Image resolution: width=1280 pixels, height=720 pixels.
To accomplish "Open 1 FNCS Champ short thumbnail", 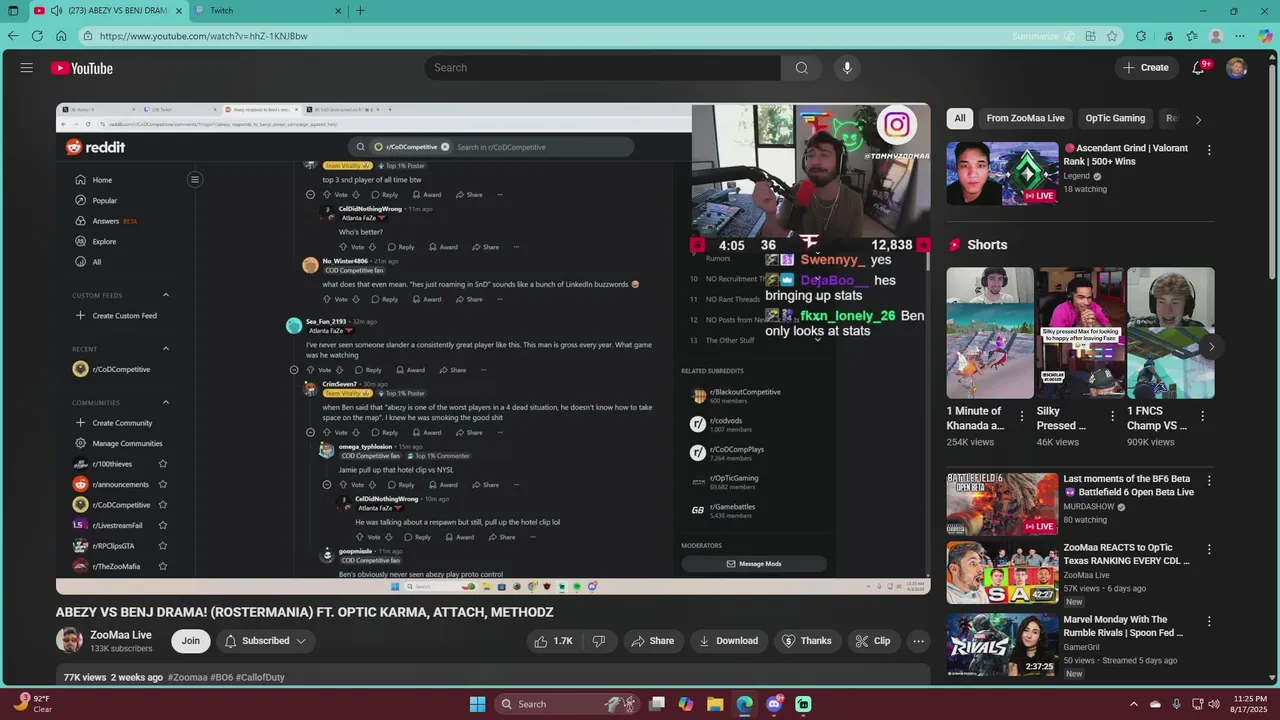I will pyautogui.click(x=1171, y=333).
